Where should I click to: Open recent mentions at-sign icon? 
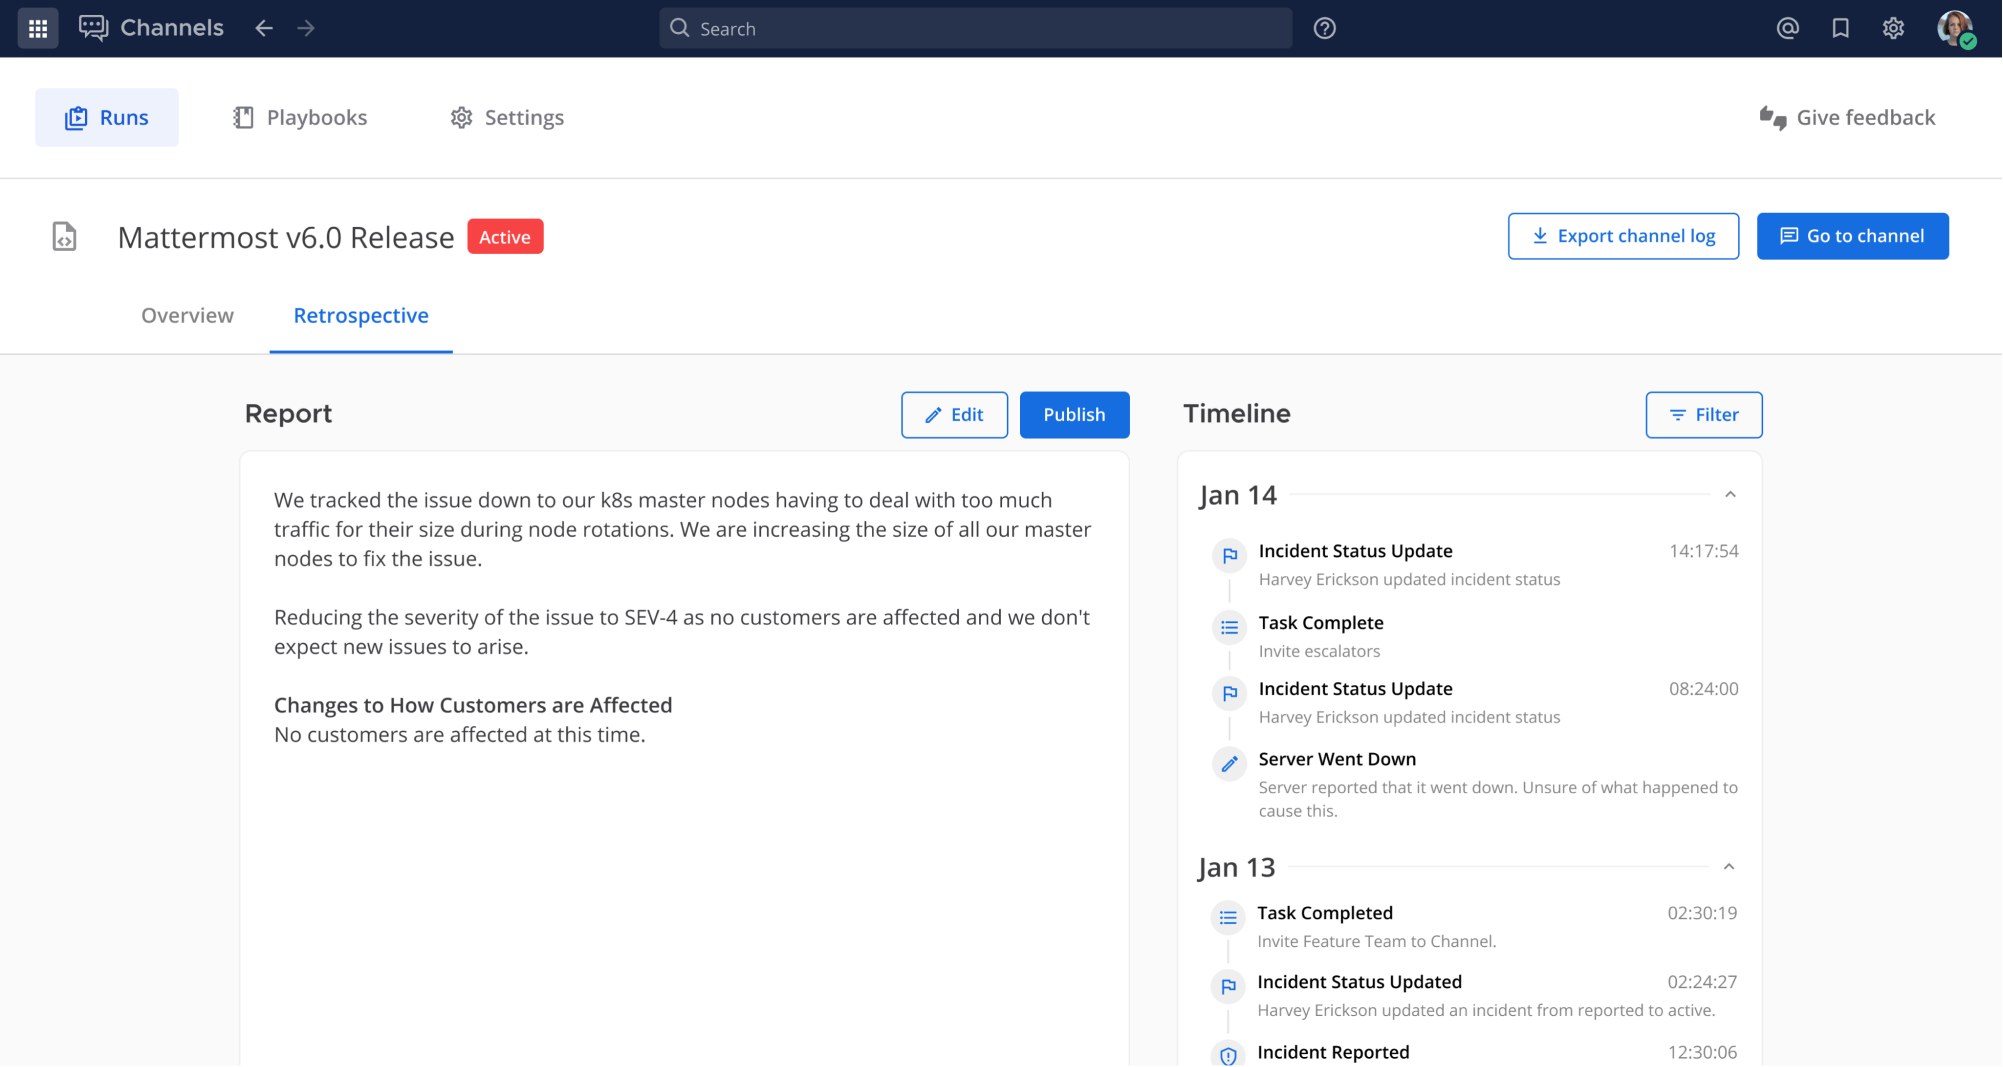click(1787, 28)
